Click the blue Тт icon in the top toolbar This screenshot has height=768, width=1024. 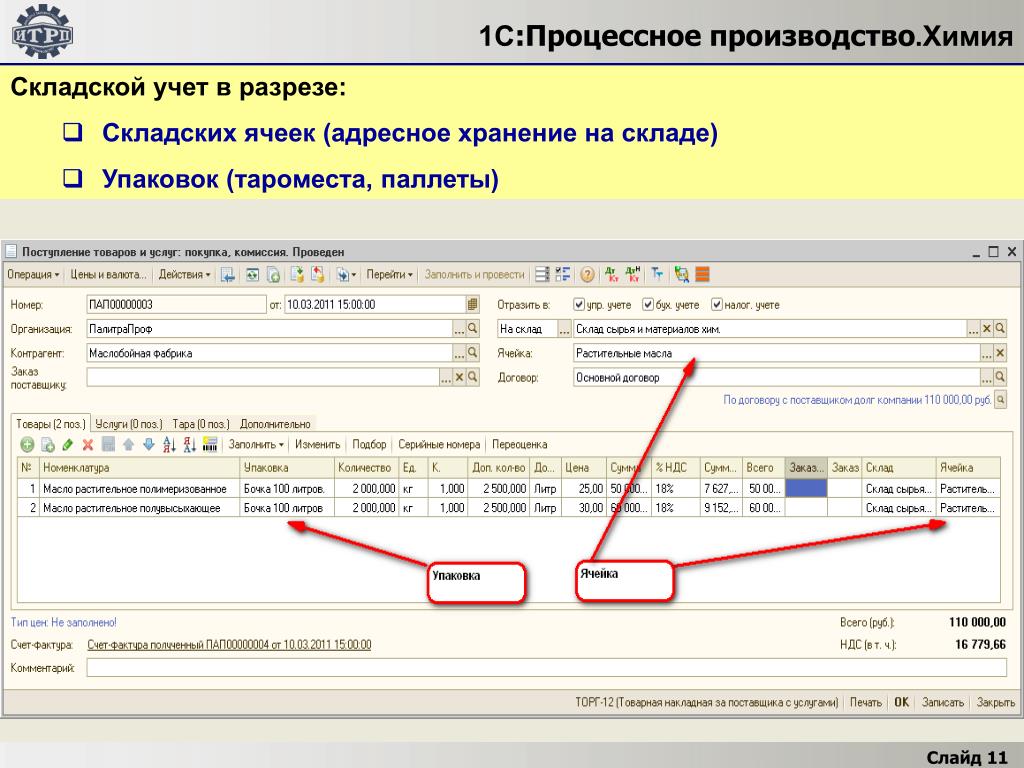(x=657, y=274)
